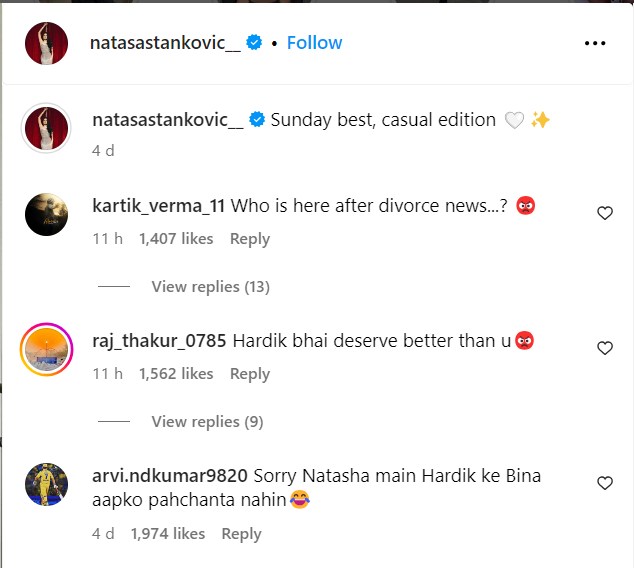Open the three-dot more options menu
The width and height of the screenshot is (634, 568).
[x=595, y=43]
